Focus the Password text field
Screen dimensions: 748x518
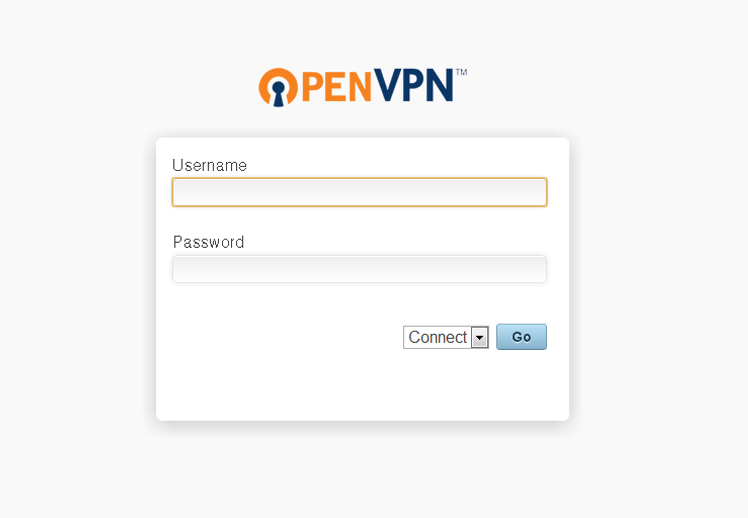click(359, 269)
